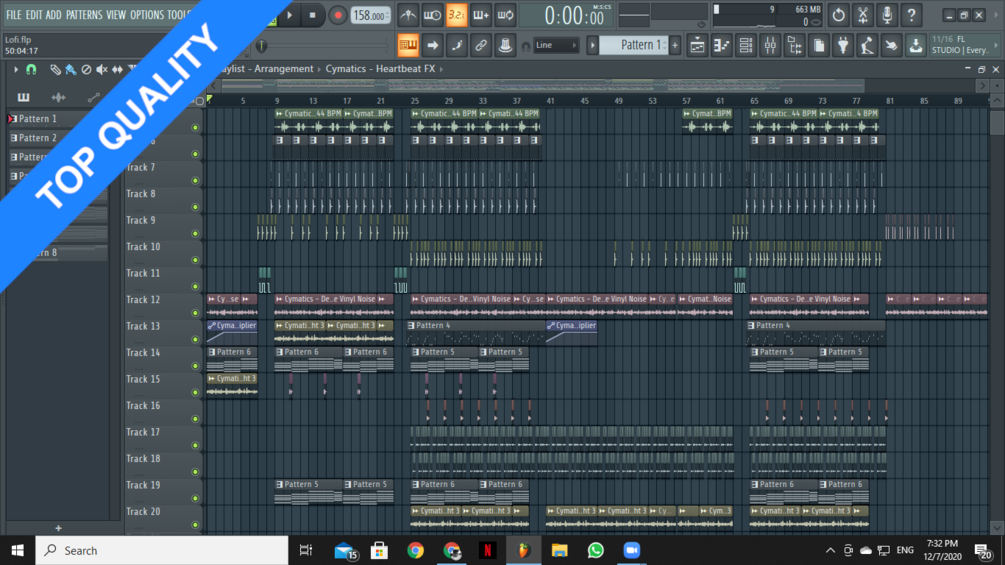Image resolution: width=1005 pixels, height=565 pixels.
Task: Click the playlist horizontal zoom scrollbar
Action: tap(542, 85)
